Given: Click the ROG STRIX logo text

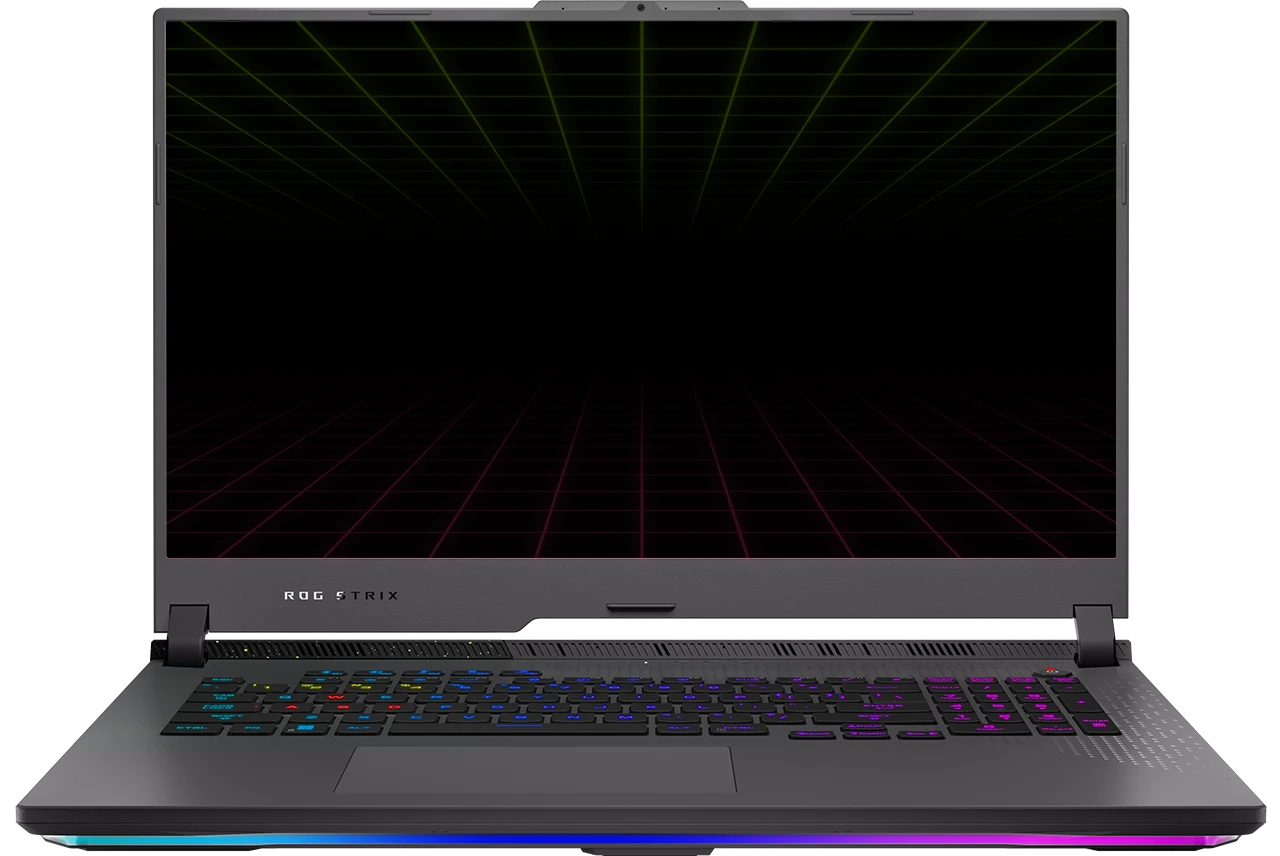Looking at the screenshot, I should (341, 595).
